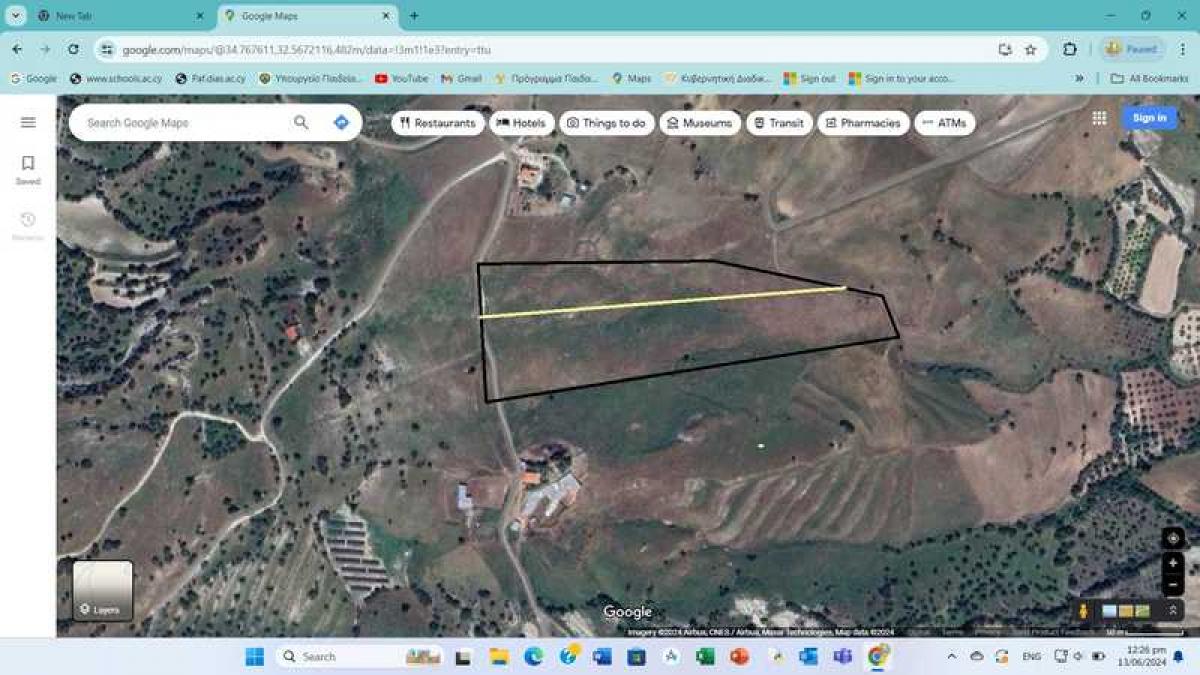Open the Maps bookmark in the bookmarks bar
Screen dimensions: 1200x675
click(x=635, y=78)
